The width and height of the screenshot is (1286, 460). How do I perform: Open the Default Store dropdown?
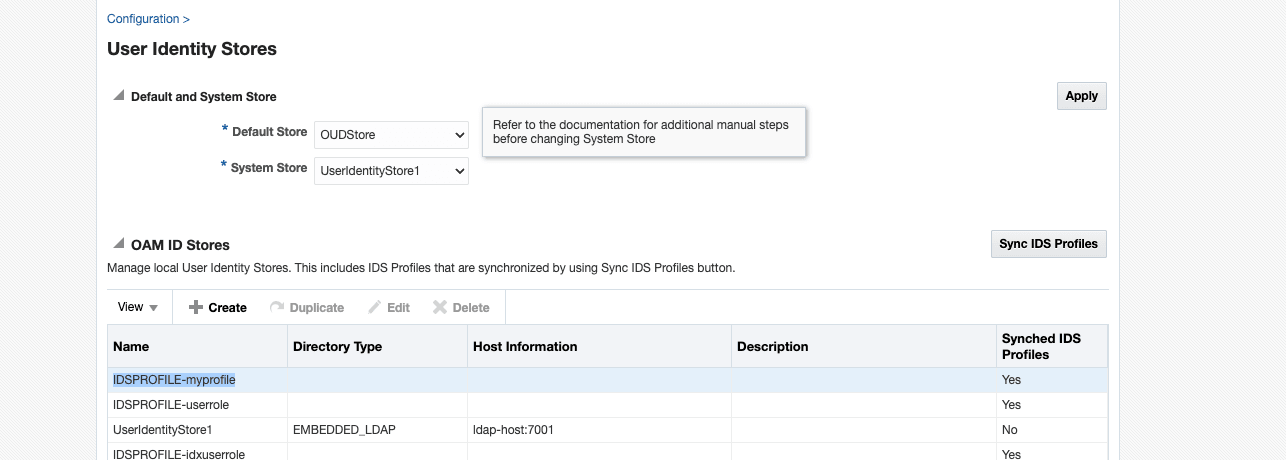point(391,134)
